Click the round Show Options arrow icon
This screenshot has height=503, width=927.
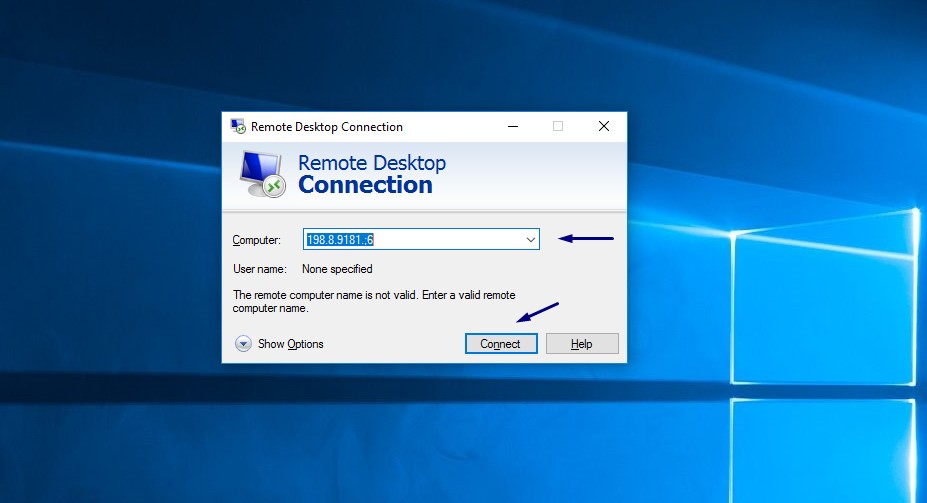[243, 343]
